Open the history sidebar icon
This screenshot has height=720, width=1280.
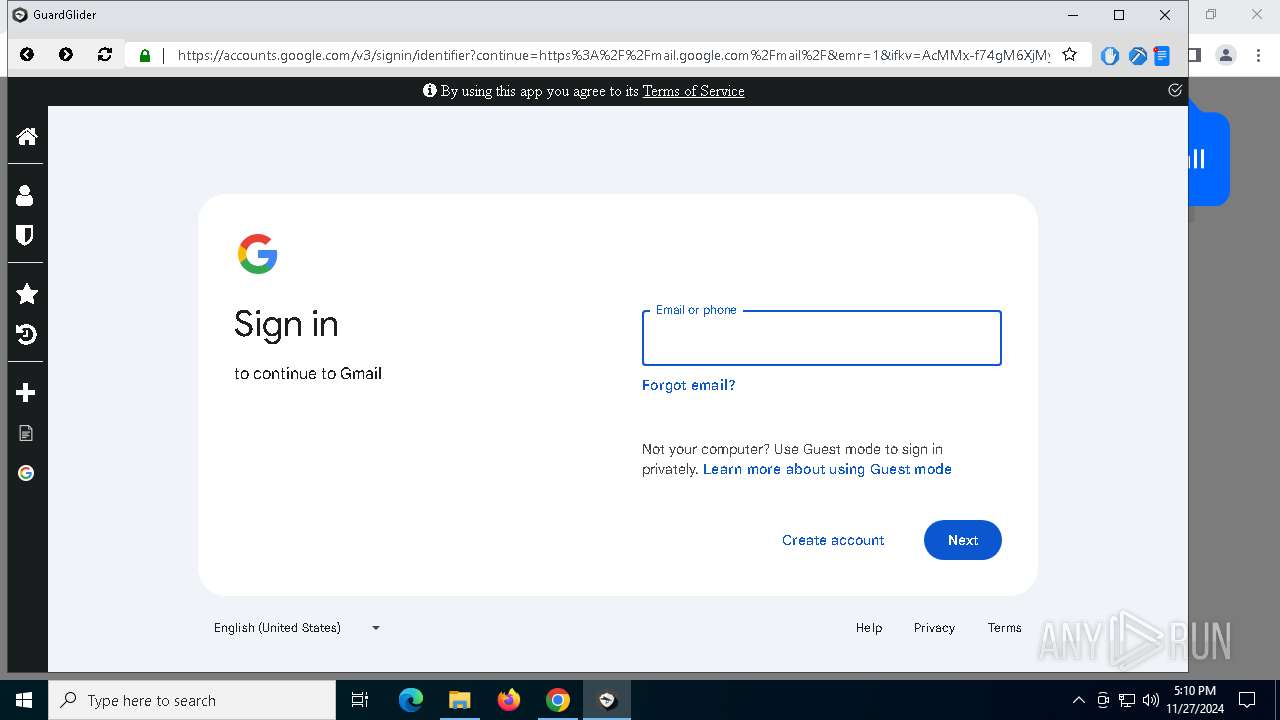coord(27,334)
